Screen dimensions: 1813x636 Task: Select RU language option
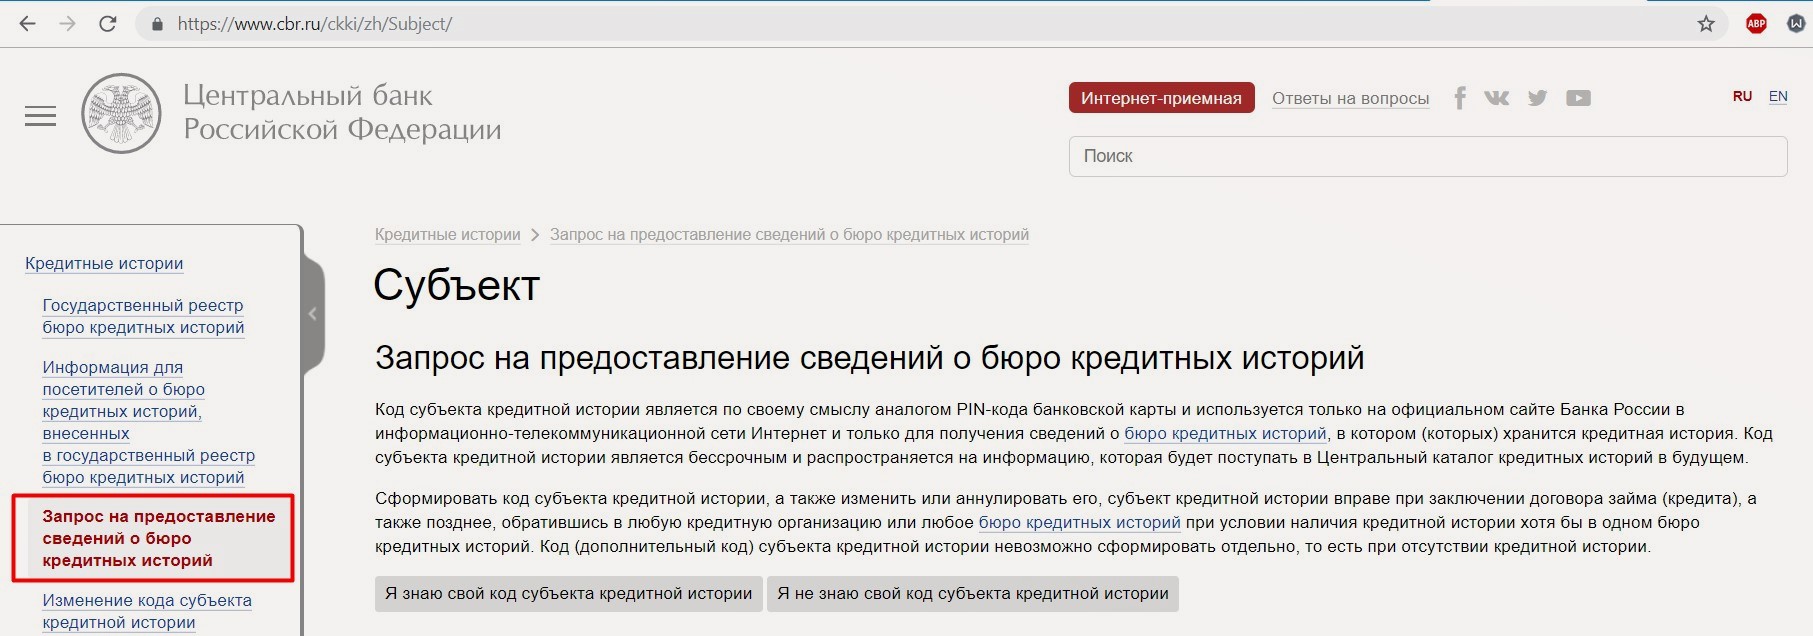1742,97
